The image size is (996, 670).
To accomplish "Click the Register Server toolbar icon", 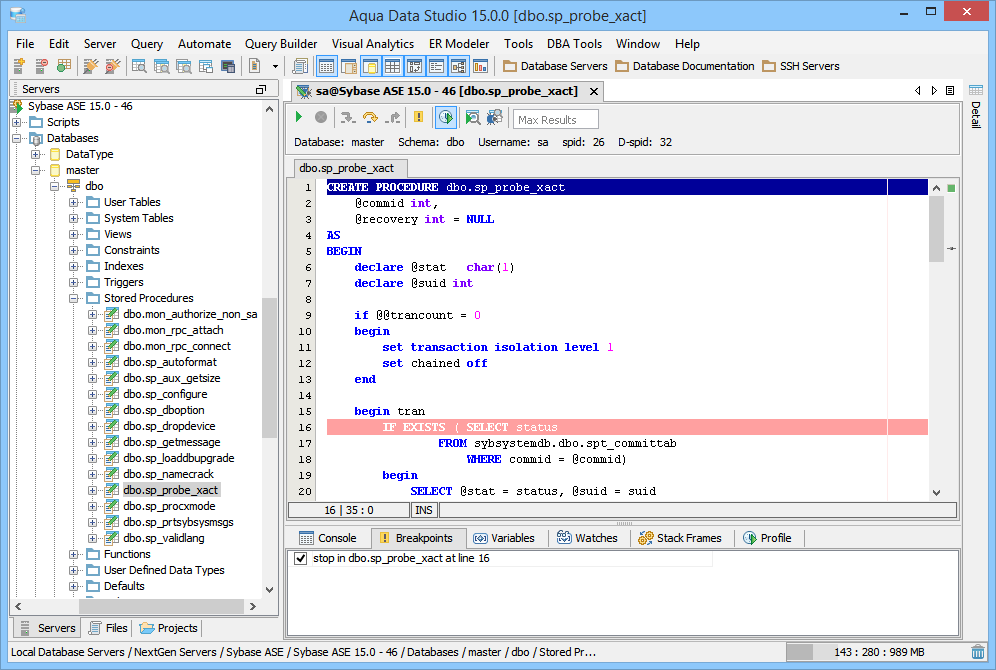I will pyautogui.click(x=19, y=66).
